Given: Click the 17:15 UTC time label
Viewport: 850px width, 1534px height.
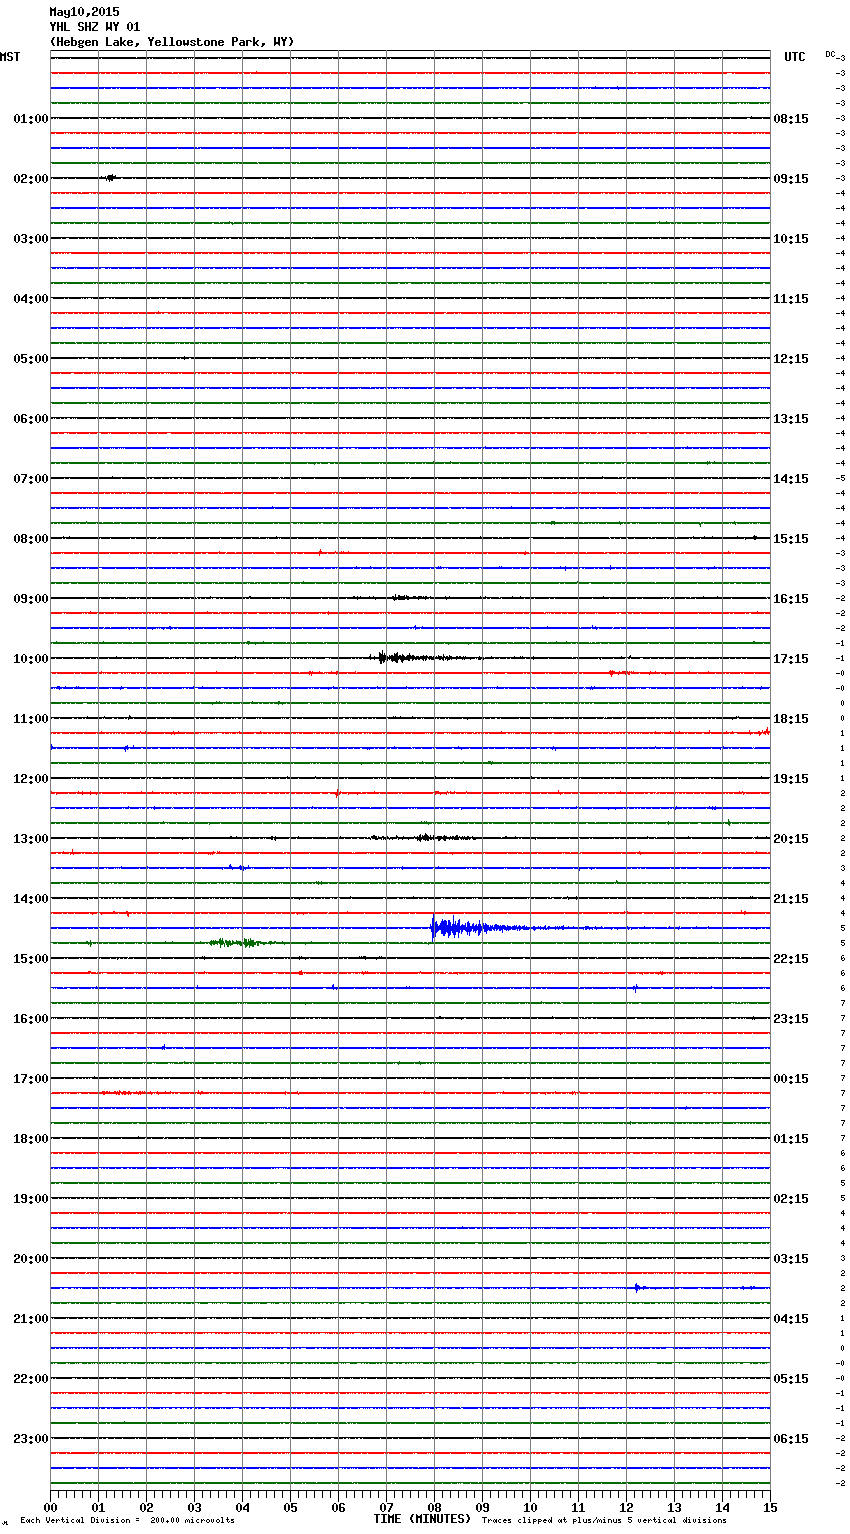Looking at the screenshot, I should pyautogui.click(x=791, y=659).
